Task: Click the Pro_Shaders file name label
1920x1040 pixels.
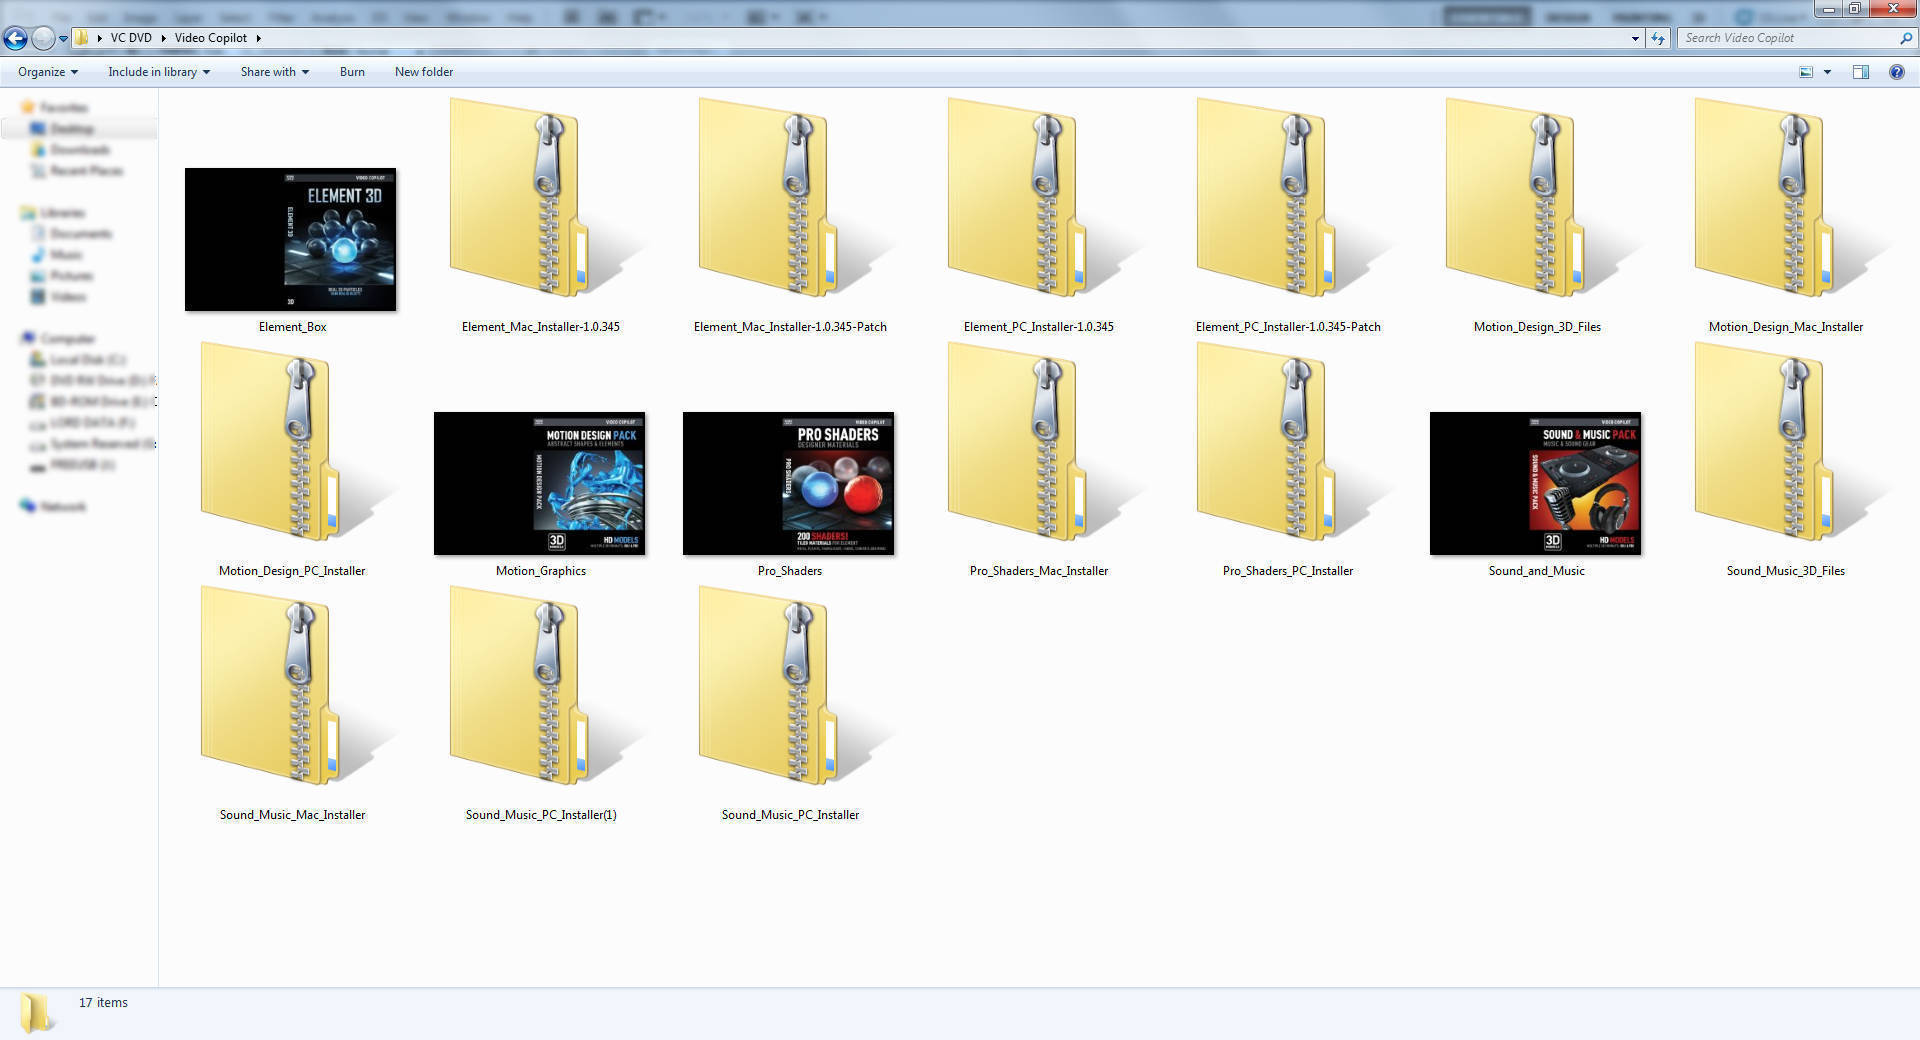Action: [x=790, y=571]
